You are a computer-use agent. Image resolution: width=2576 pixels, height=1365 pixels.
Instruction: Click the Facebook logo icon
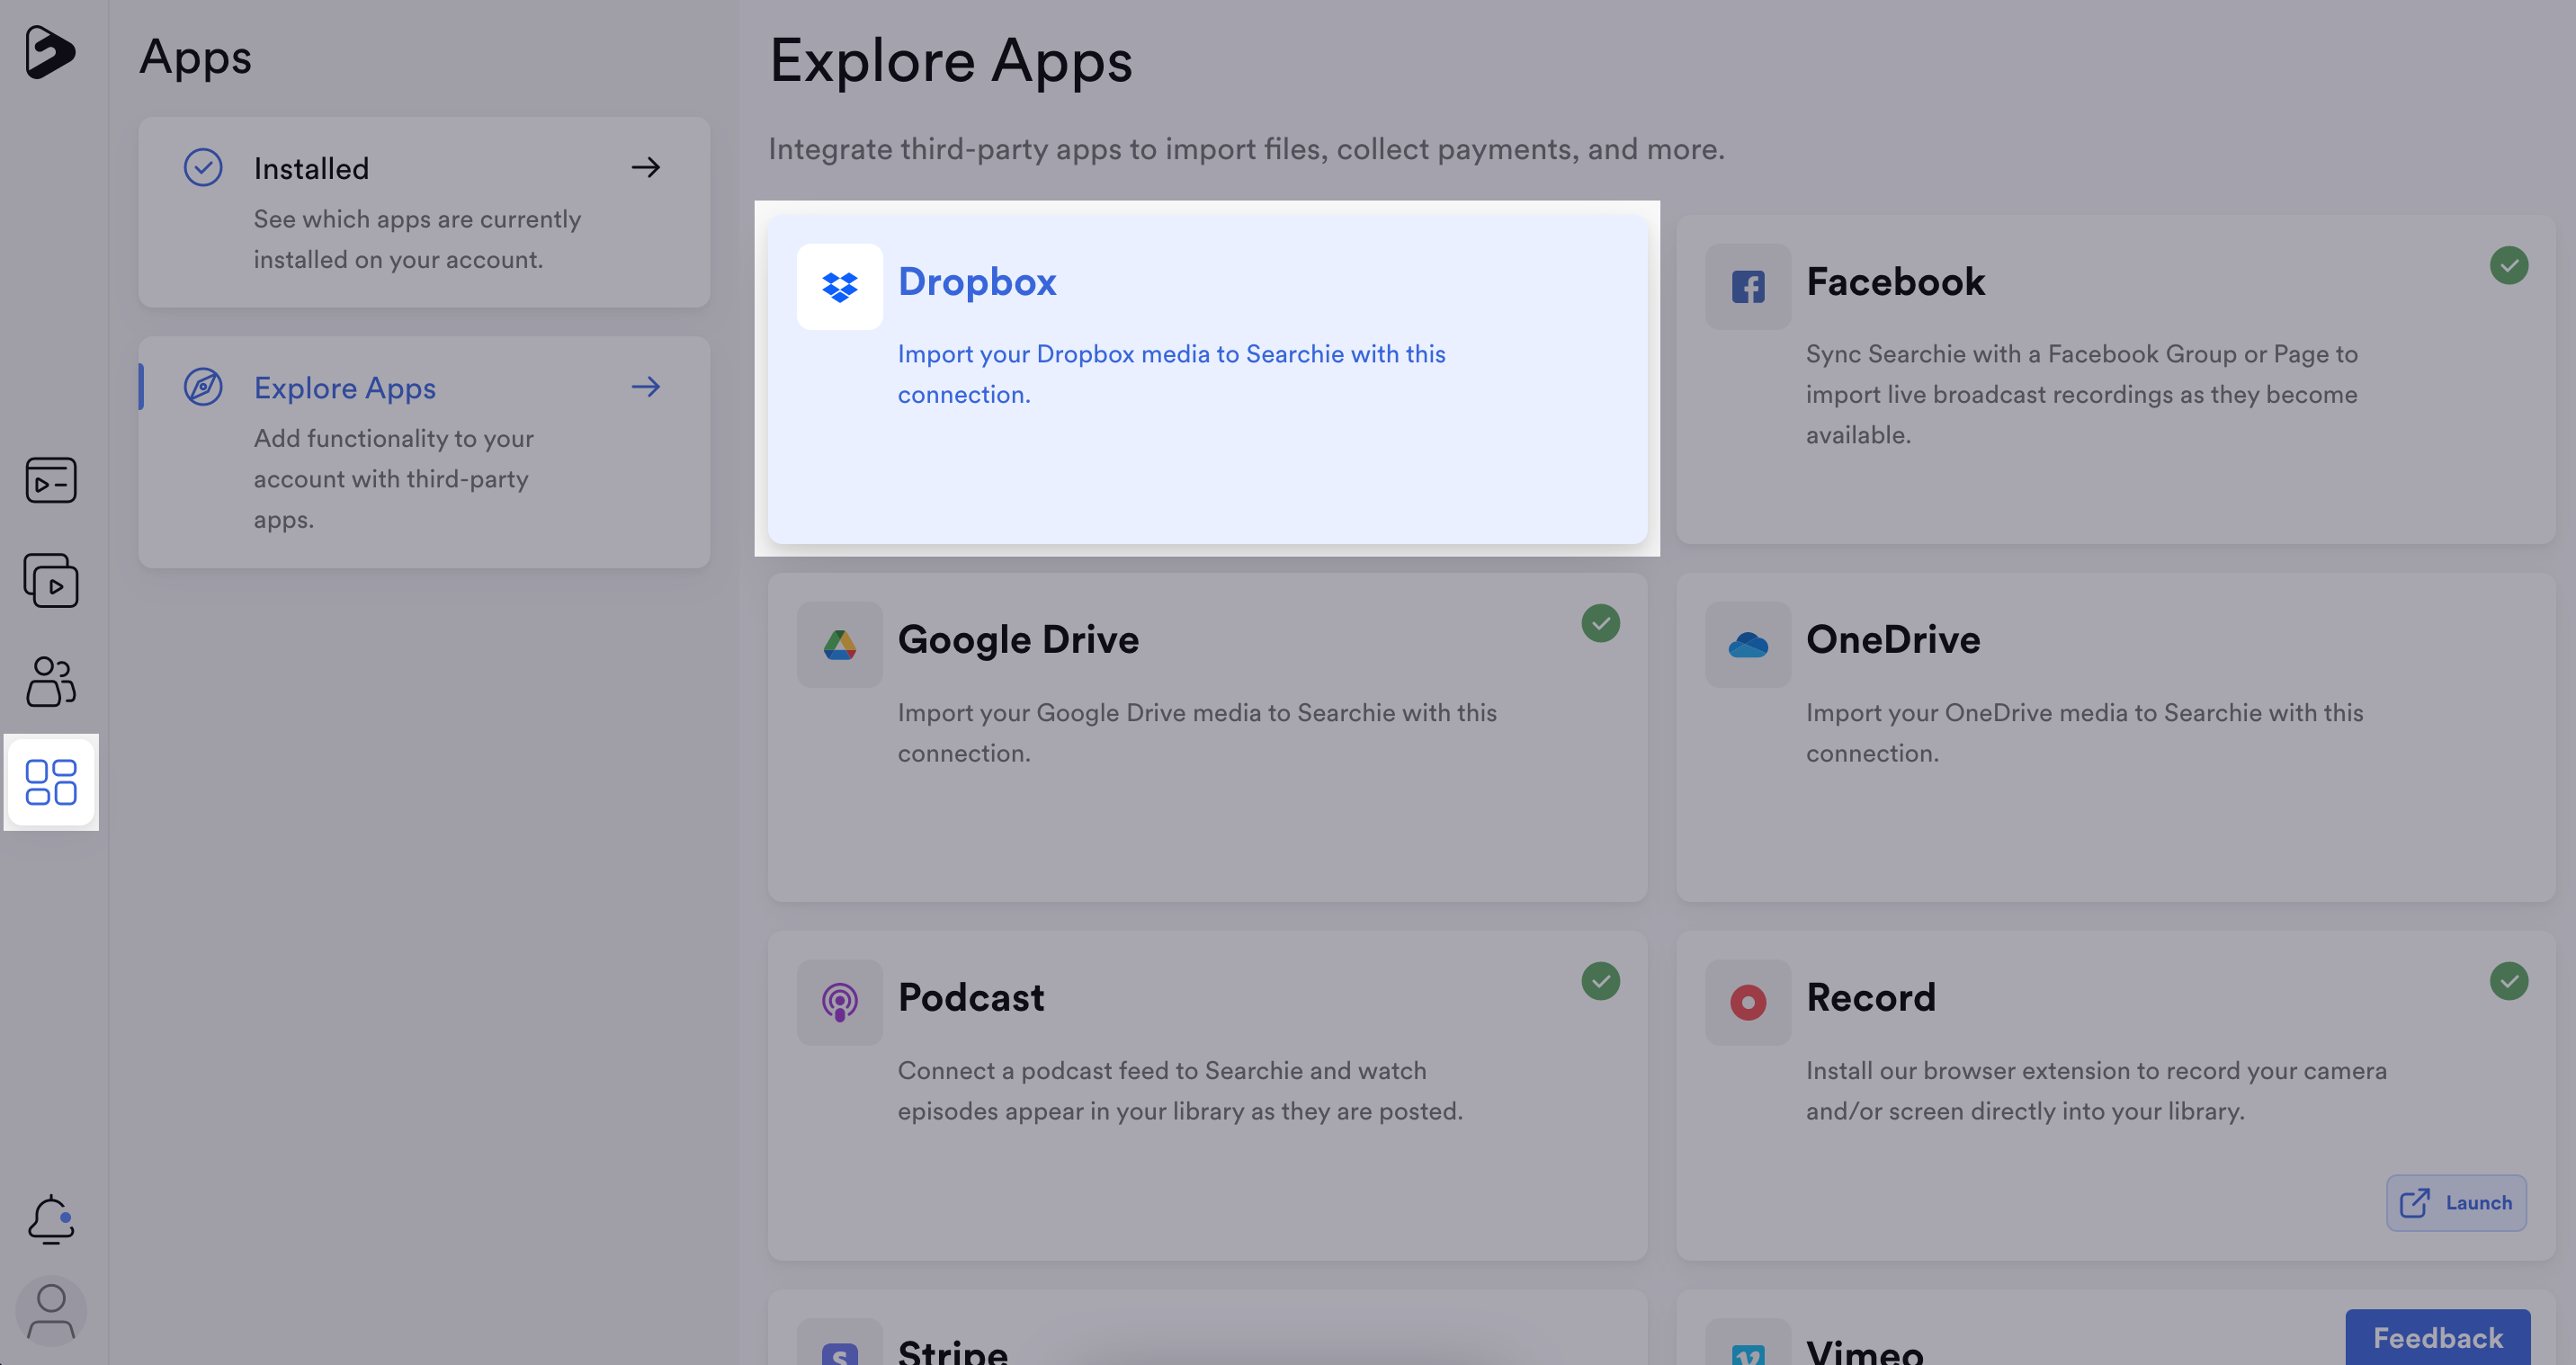(1748, 287)
